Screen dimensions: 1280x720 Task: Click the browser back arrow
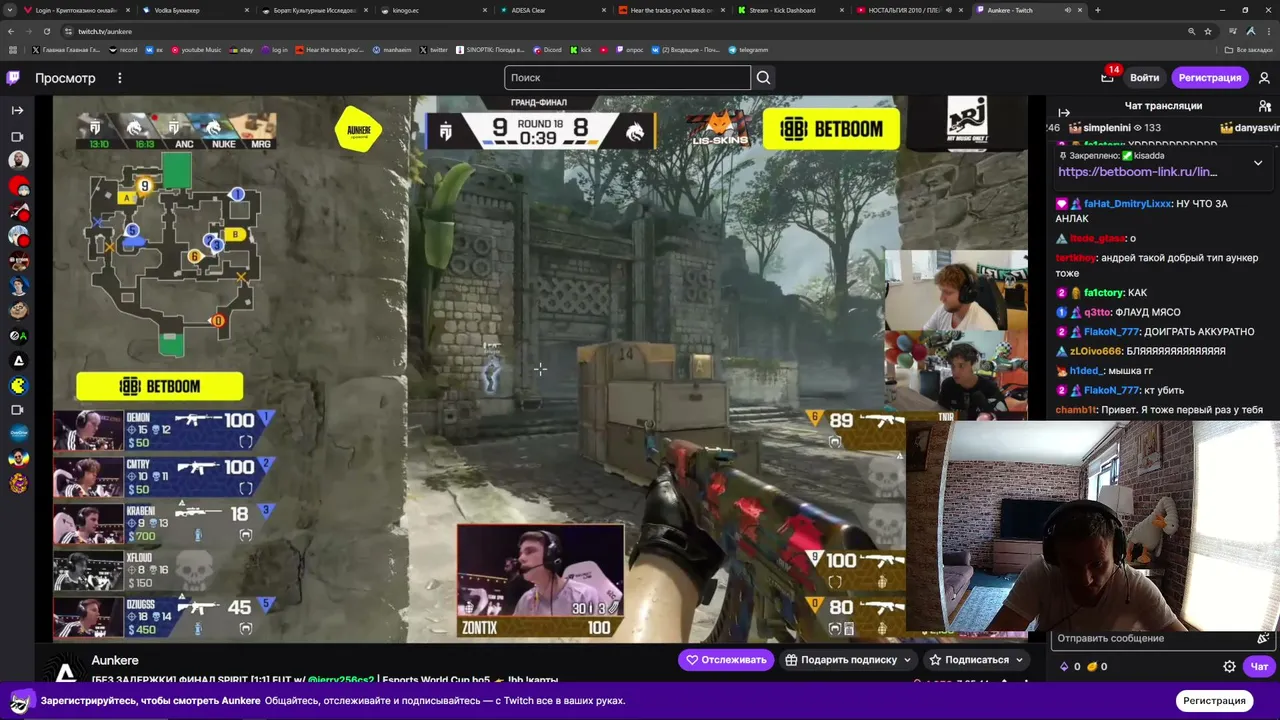(x=12, y=31)
